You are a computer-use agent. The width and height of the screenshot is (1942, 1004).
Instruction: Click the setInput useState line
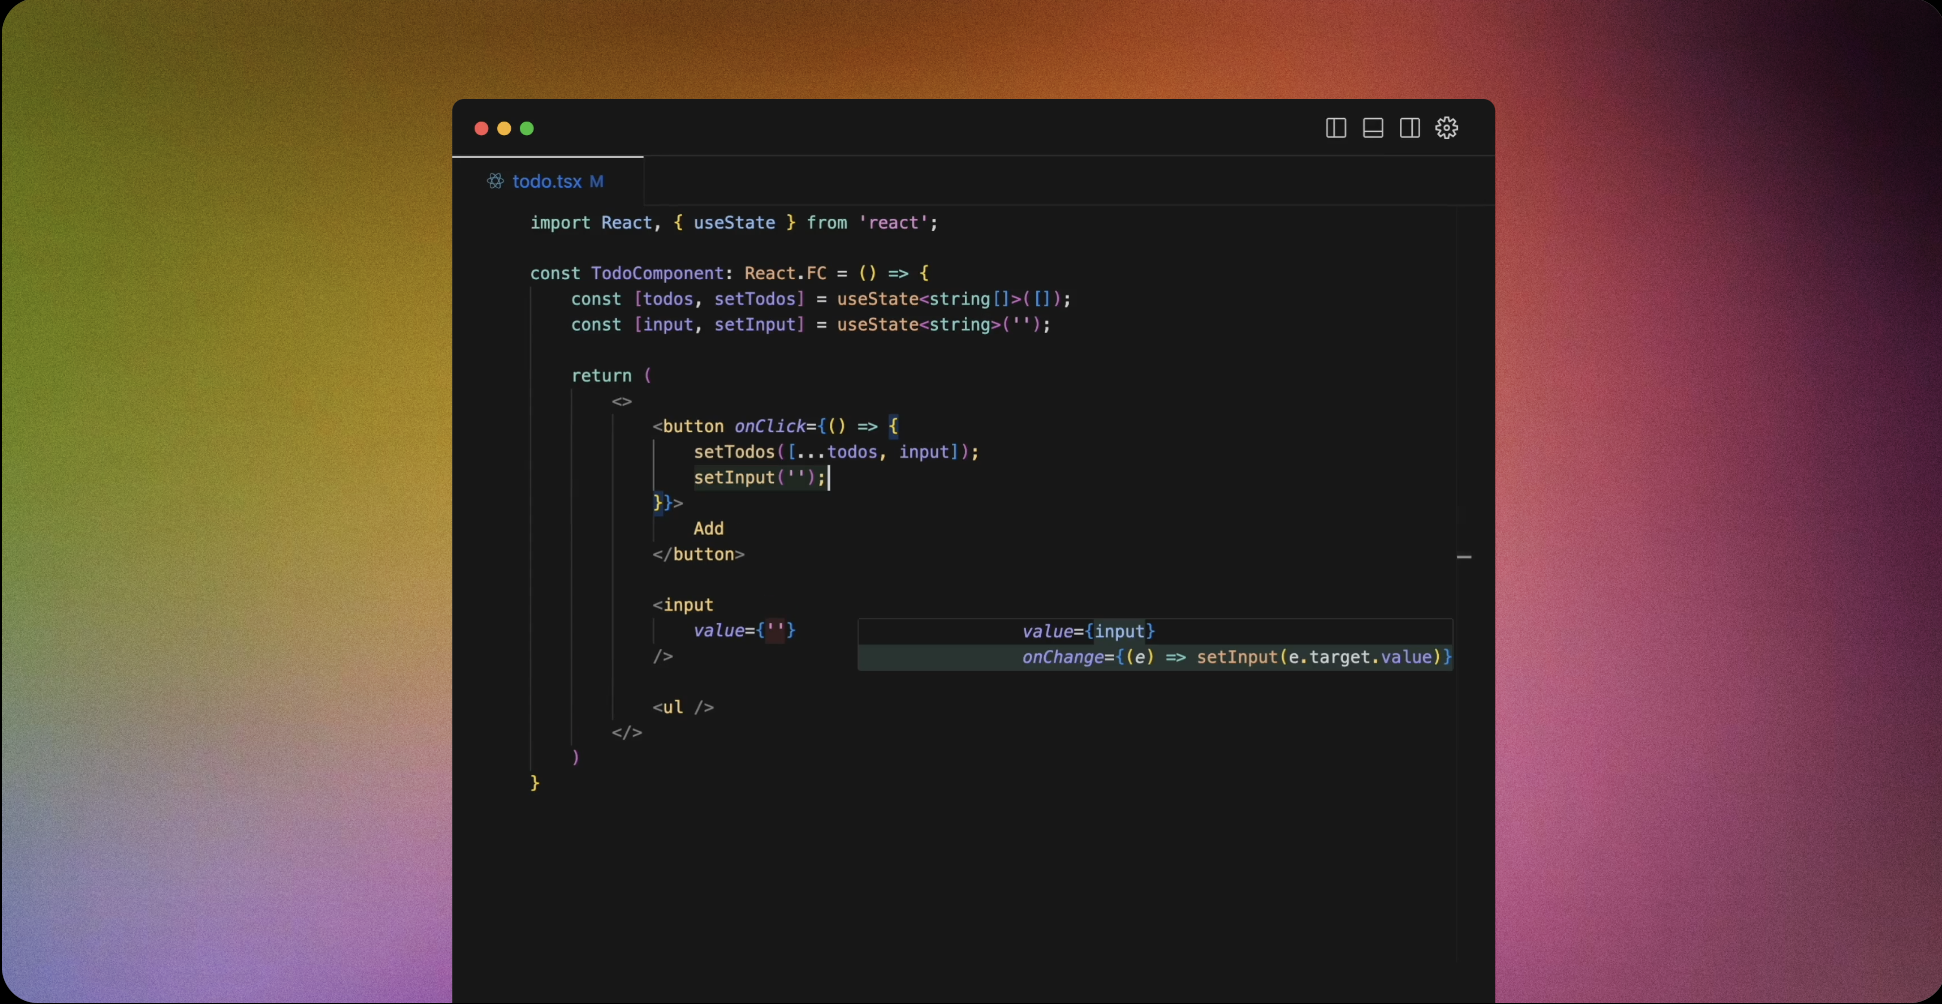811,325
